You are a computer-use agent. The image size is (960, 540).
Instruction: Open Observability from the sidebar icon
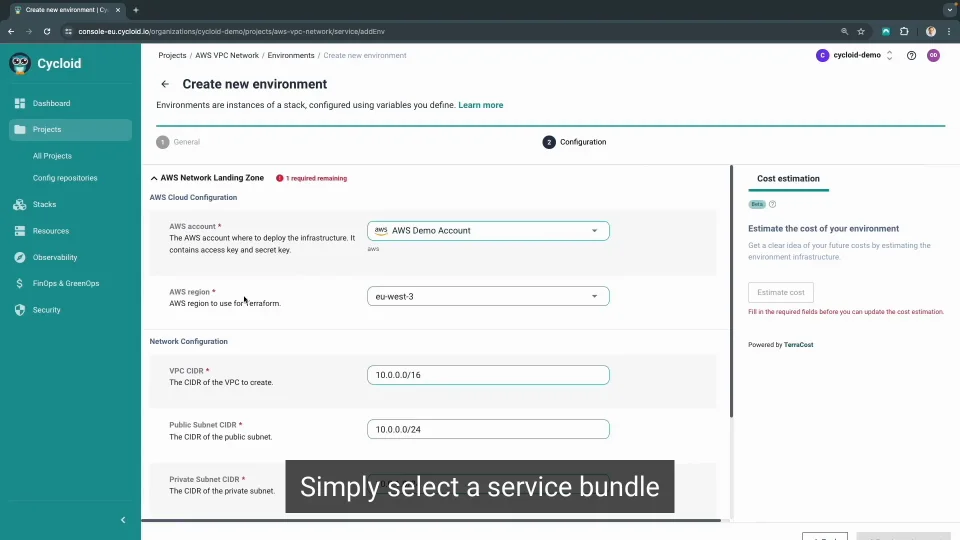coord(20,257)
